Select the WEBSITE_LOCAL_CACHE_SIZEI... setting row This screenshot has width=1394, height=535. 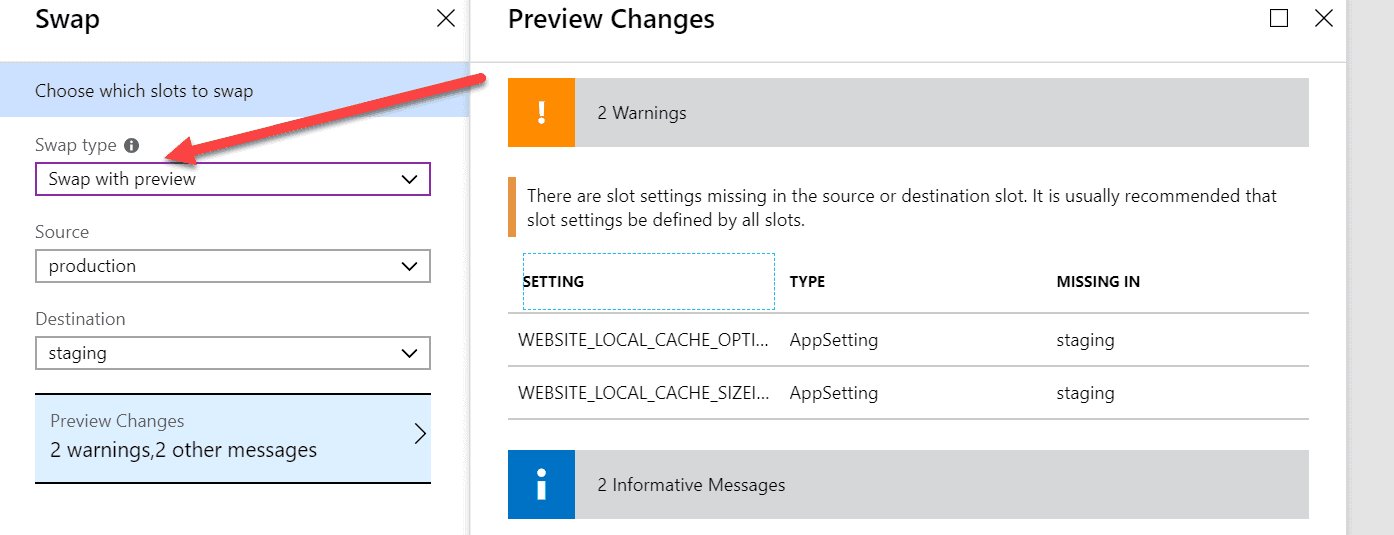pos(908,393)
